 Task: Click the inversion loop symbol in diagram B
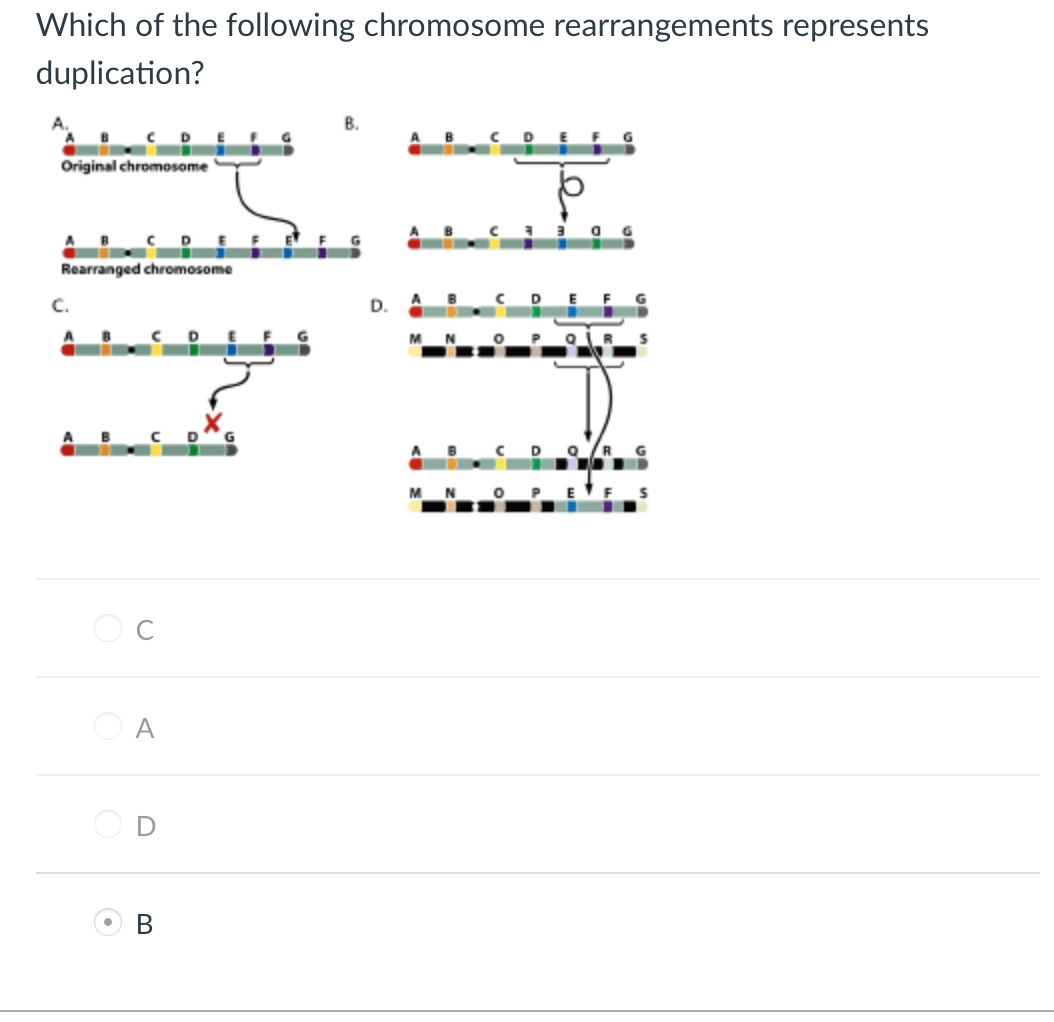tap(572, 186)
